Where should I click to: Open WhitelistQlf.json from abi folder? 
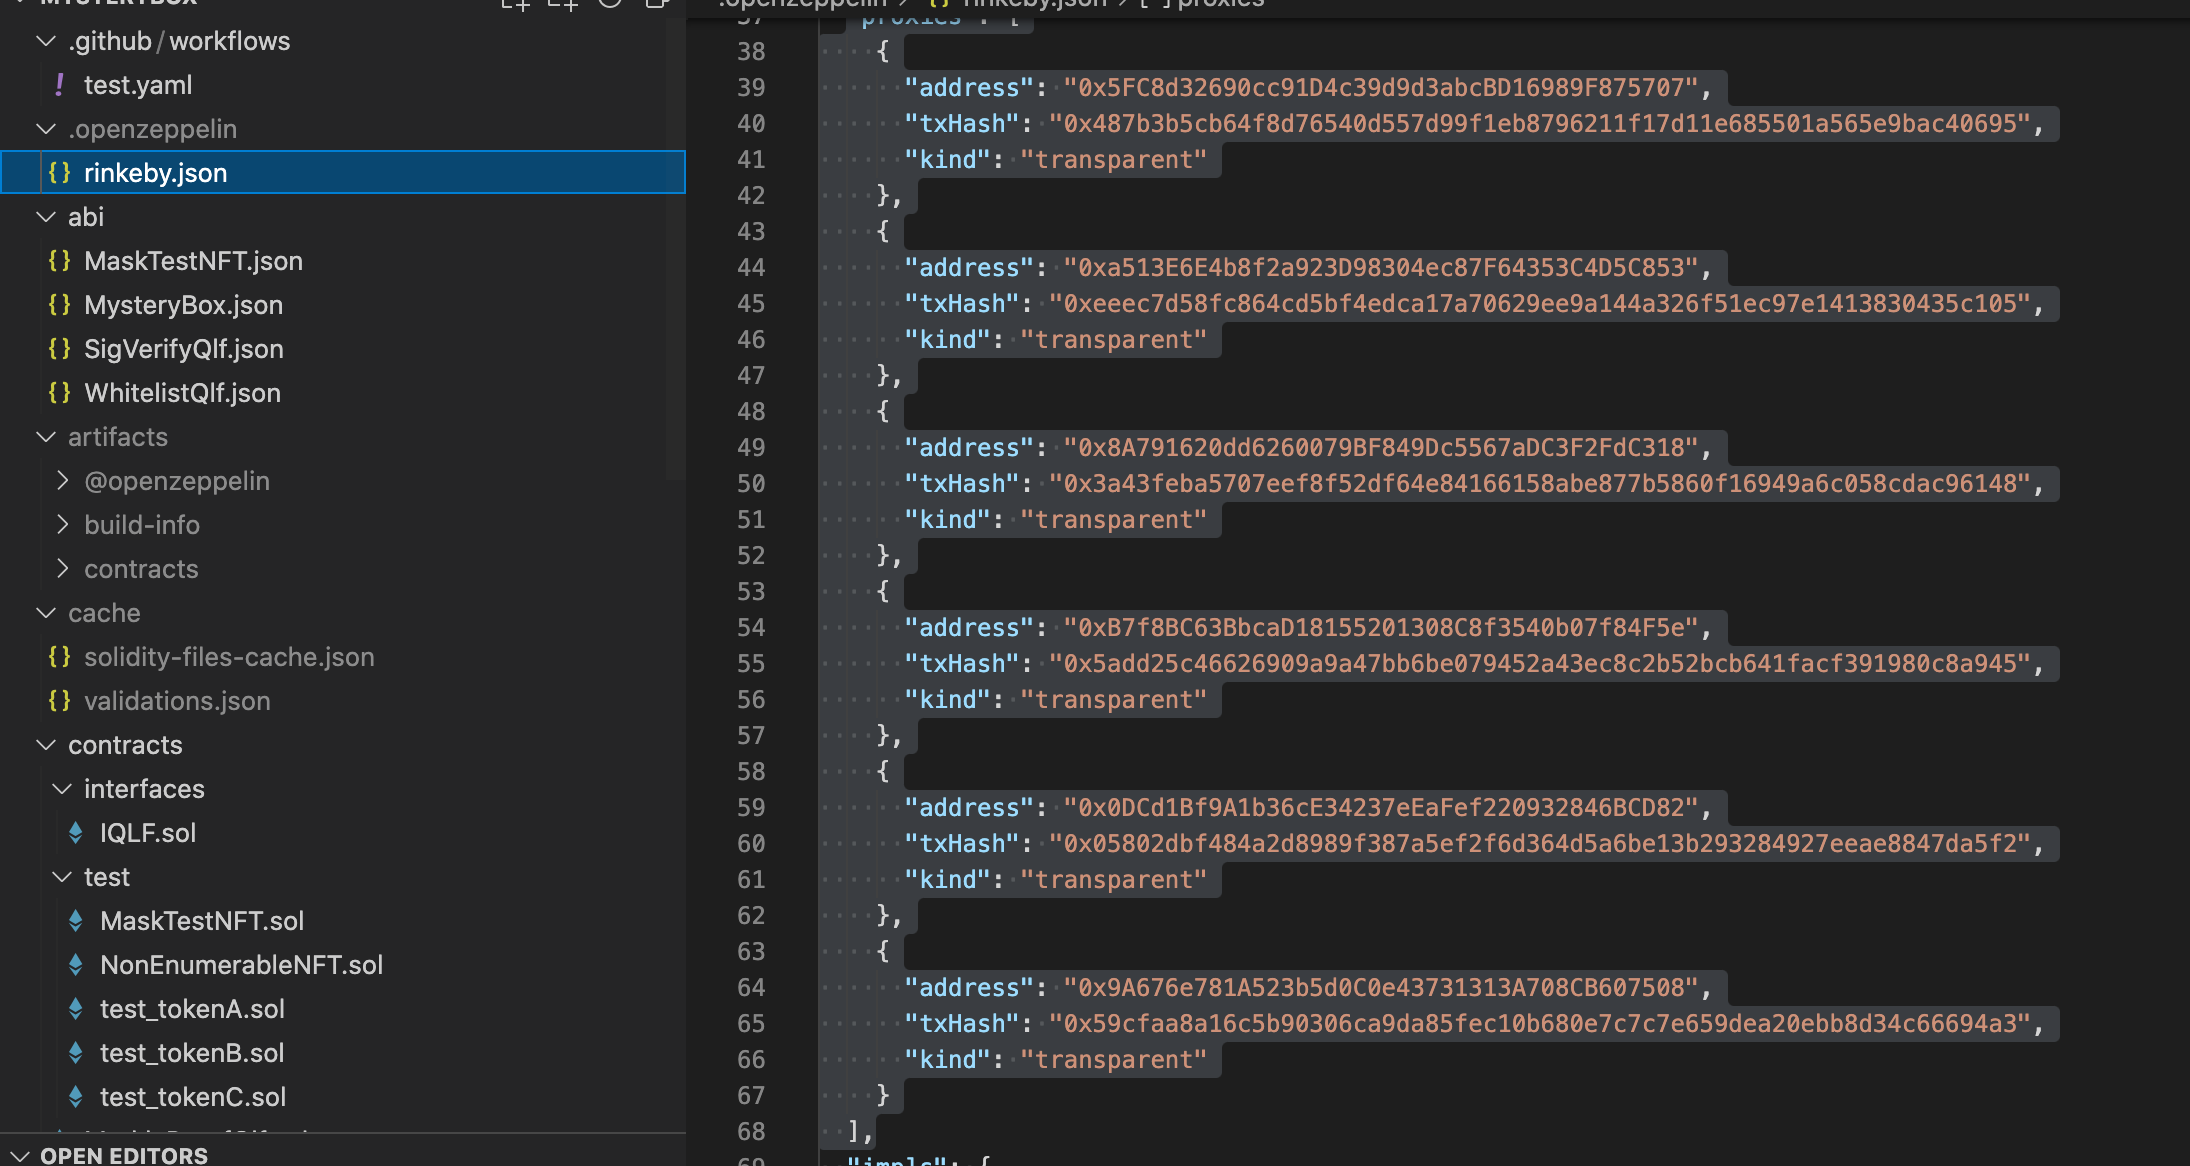pos(182,393)
